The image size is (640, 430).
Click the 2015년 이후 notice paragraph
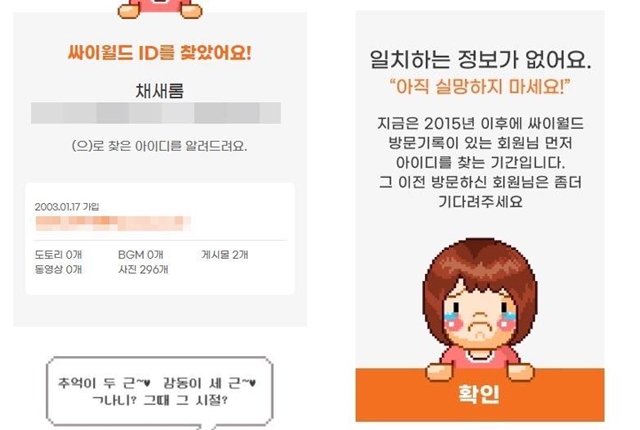click(x=480, y=162)
